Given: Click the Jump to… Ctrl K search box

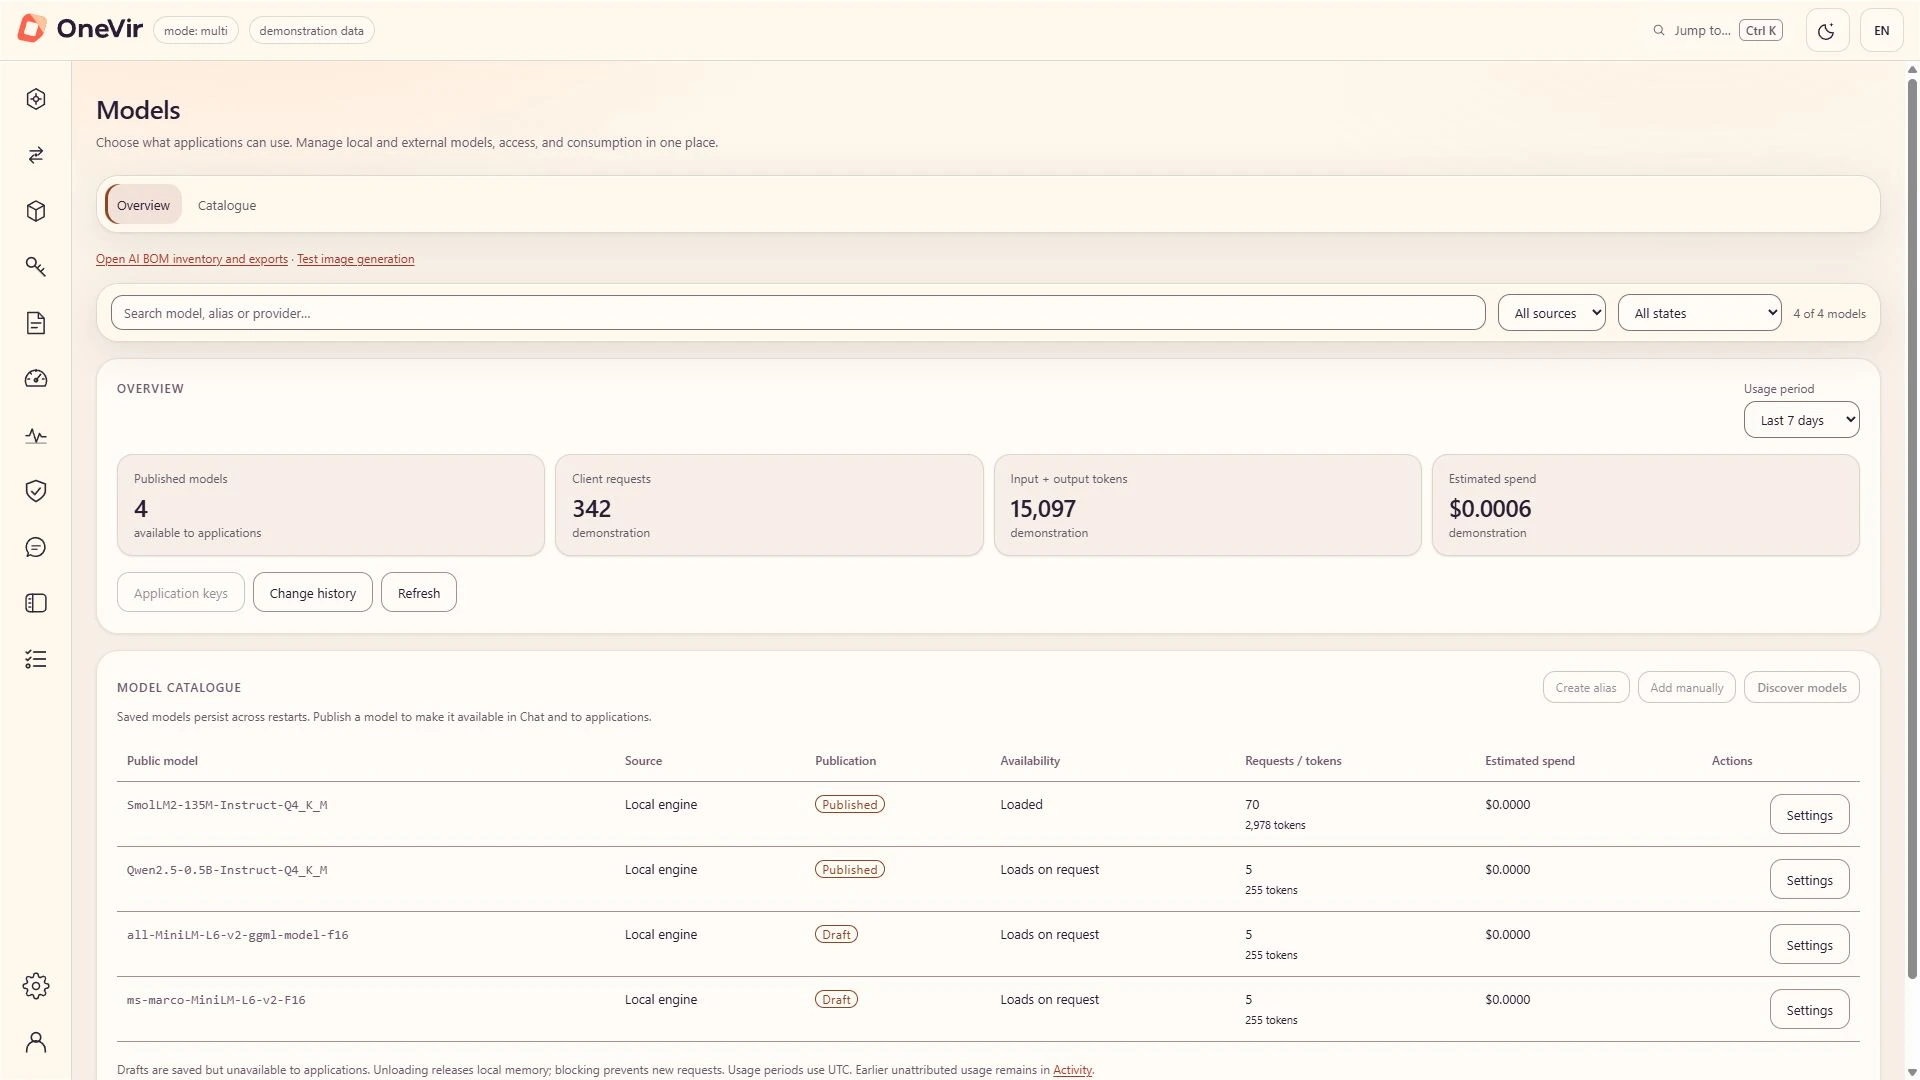Looking at the screenshot, I should tap(1717, 31).
